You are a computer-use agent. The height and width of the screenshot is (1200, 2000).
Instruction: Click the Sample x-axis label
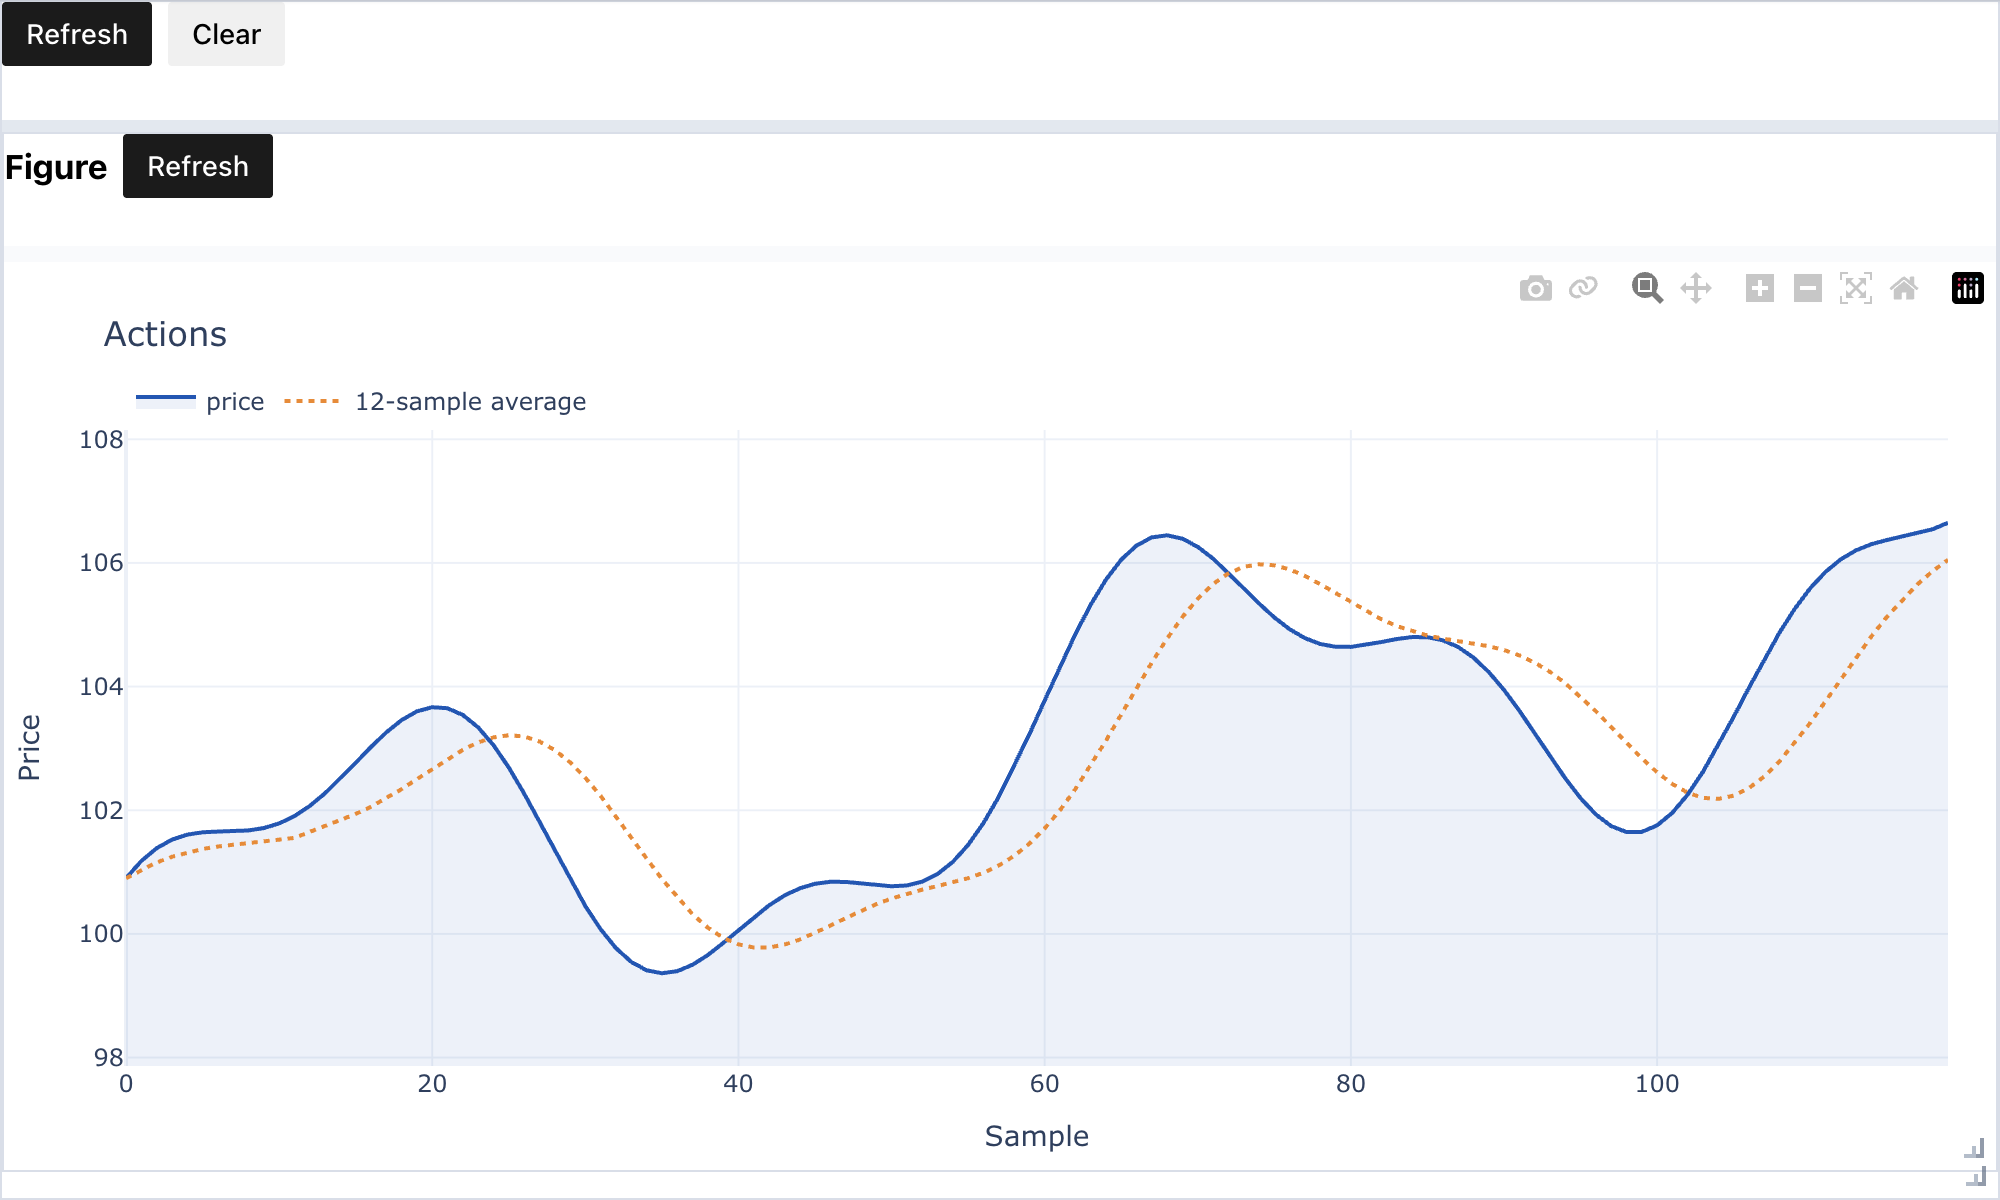click(x=1037, y=1136)
